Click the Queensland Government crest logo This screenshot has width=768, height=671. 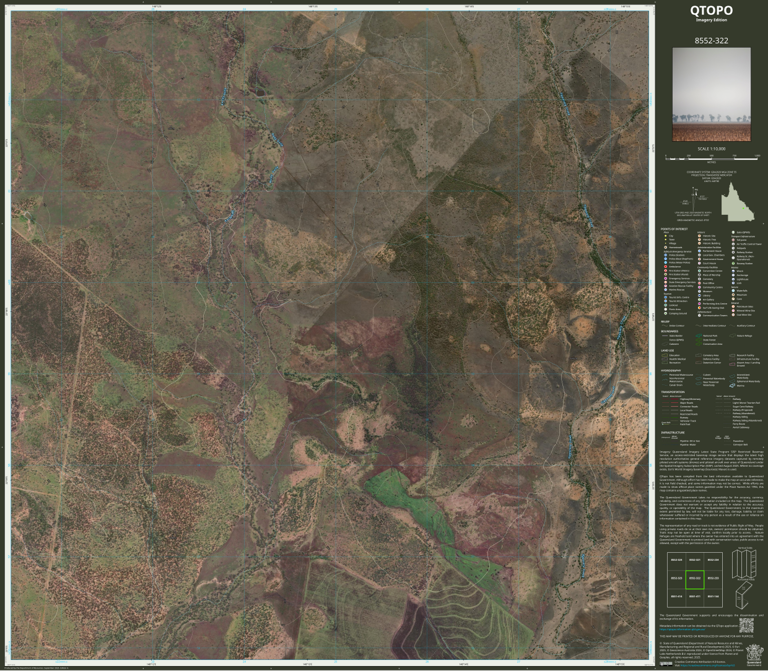point(755,655)
